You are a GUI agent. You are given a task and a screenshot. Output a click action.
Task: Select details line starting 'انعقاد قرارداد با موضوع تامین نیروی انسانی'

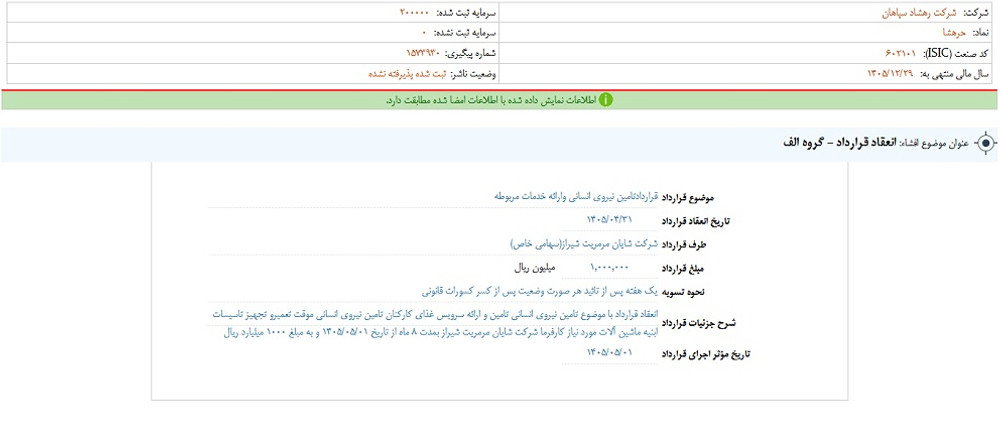click(433, 314)
